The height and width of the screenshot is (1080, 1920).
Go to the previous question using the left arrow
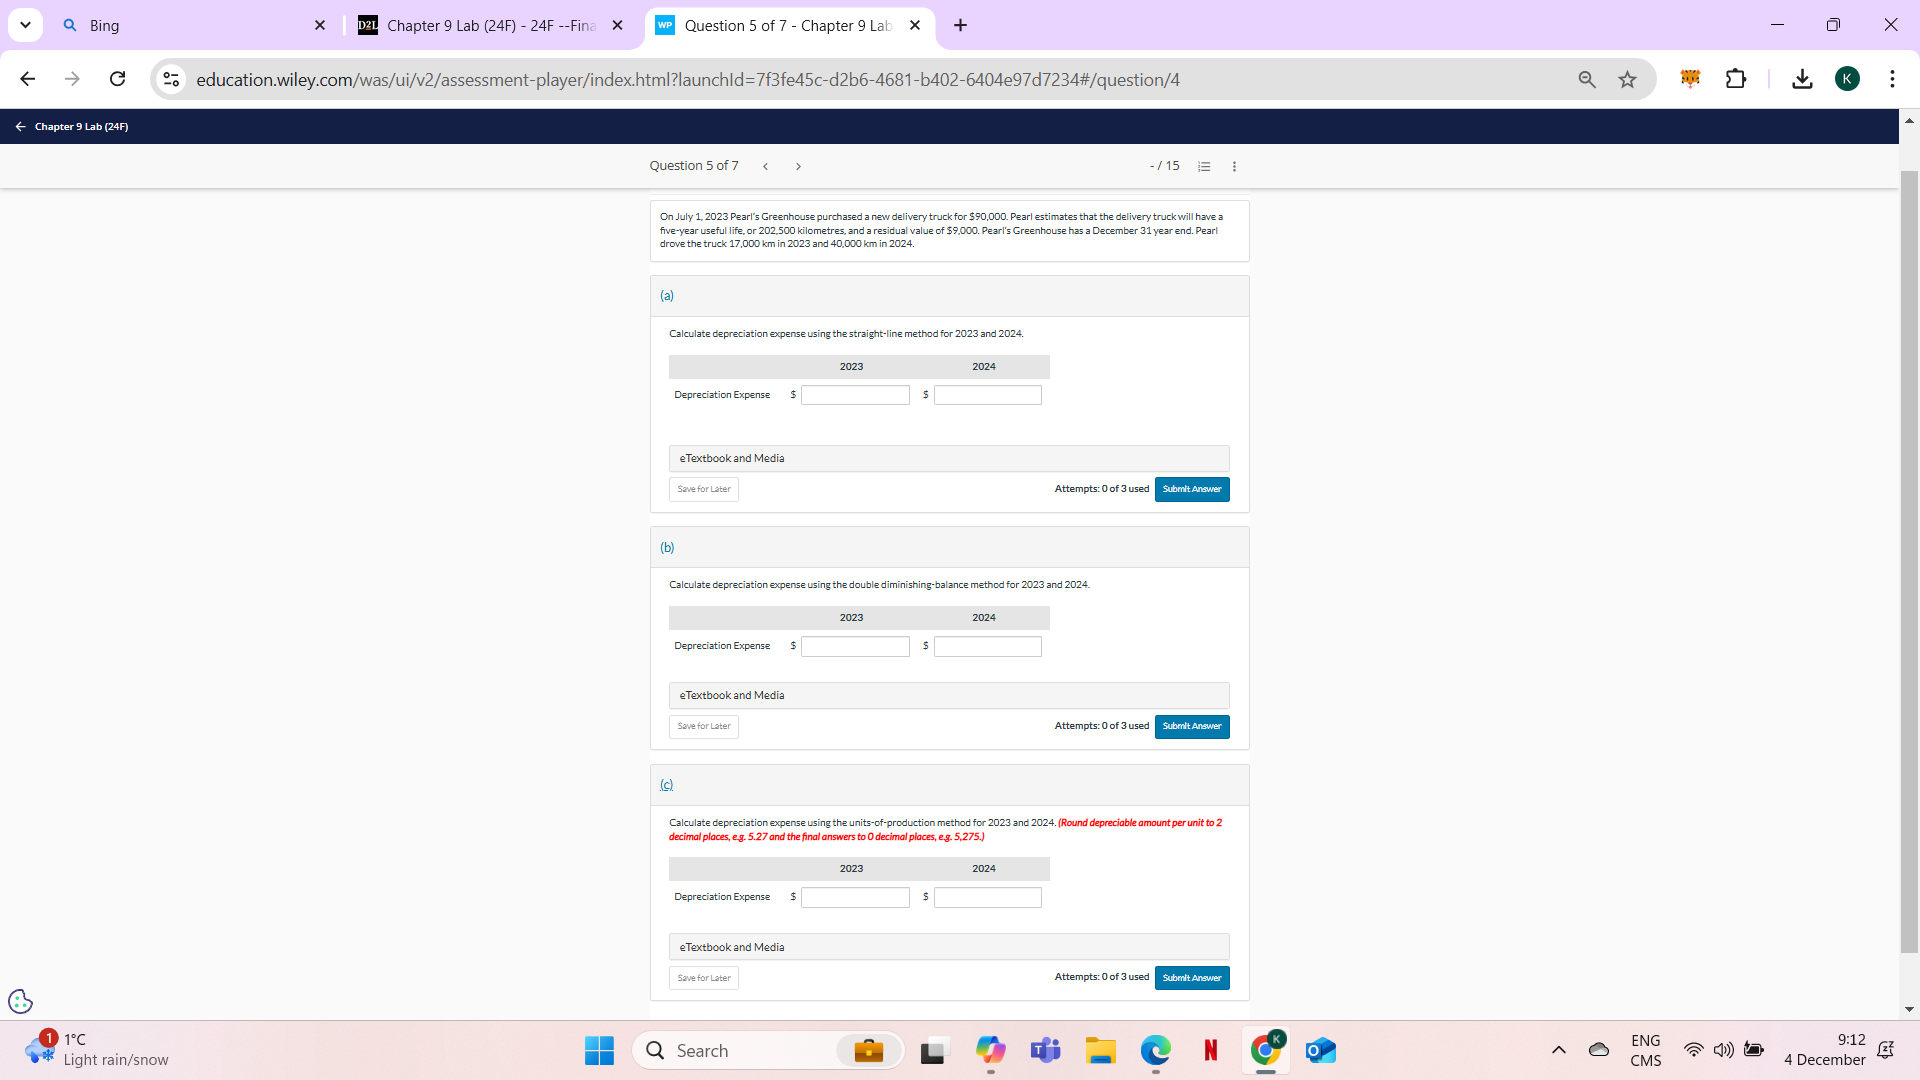[766, 166]
